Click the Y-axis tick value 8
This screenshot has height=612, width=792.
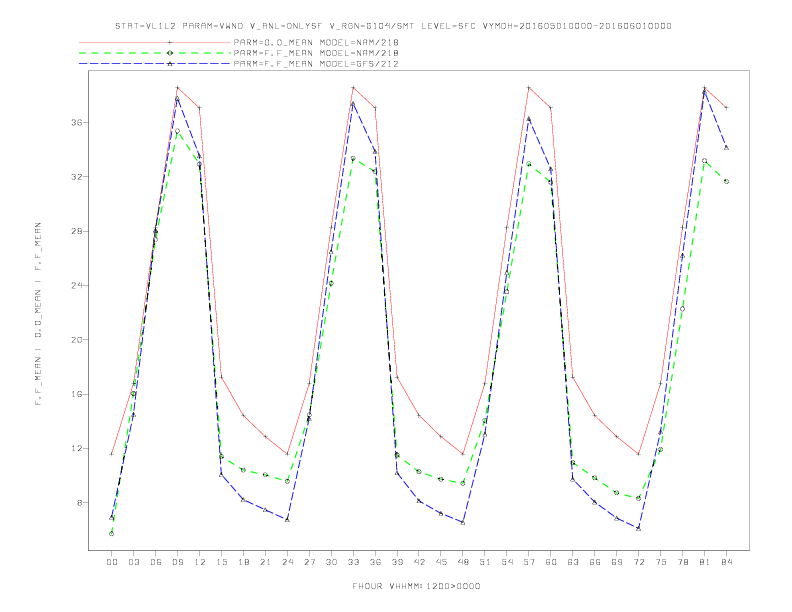(x=79, y=502)
